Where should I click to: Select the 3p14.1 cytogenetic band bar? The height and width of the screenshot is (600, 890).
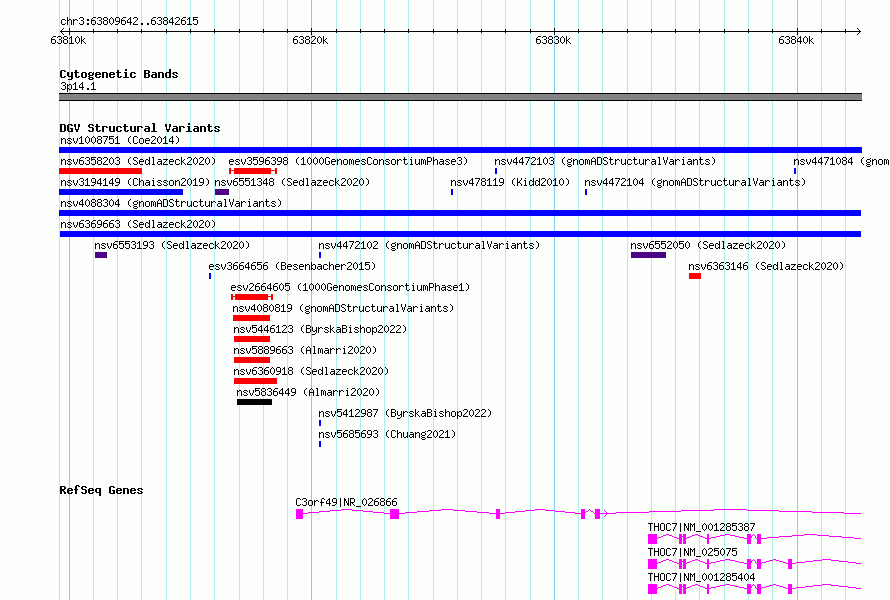coord(460,97)
